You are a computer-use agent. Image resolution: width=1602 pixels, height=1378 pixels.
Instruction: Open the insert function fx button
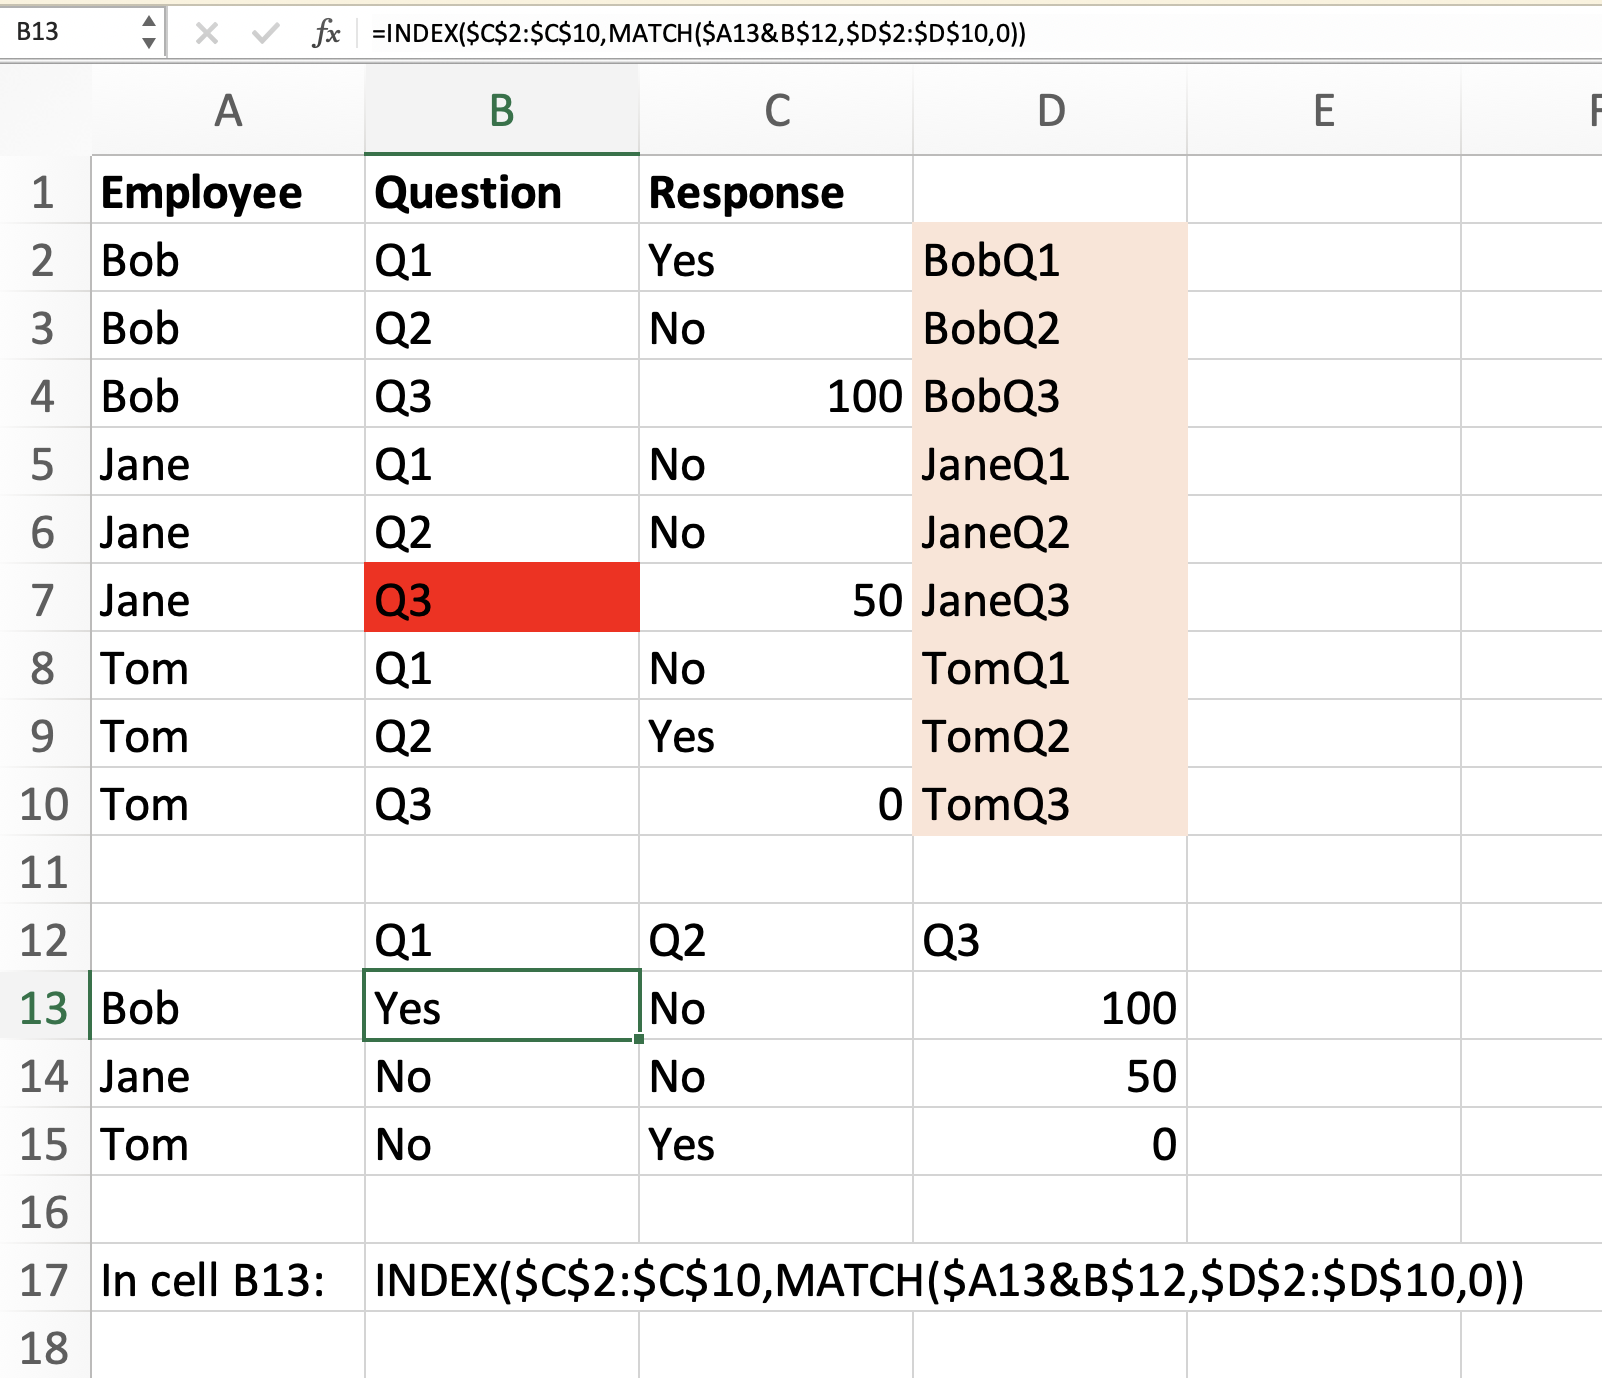(x=326, y=34)
